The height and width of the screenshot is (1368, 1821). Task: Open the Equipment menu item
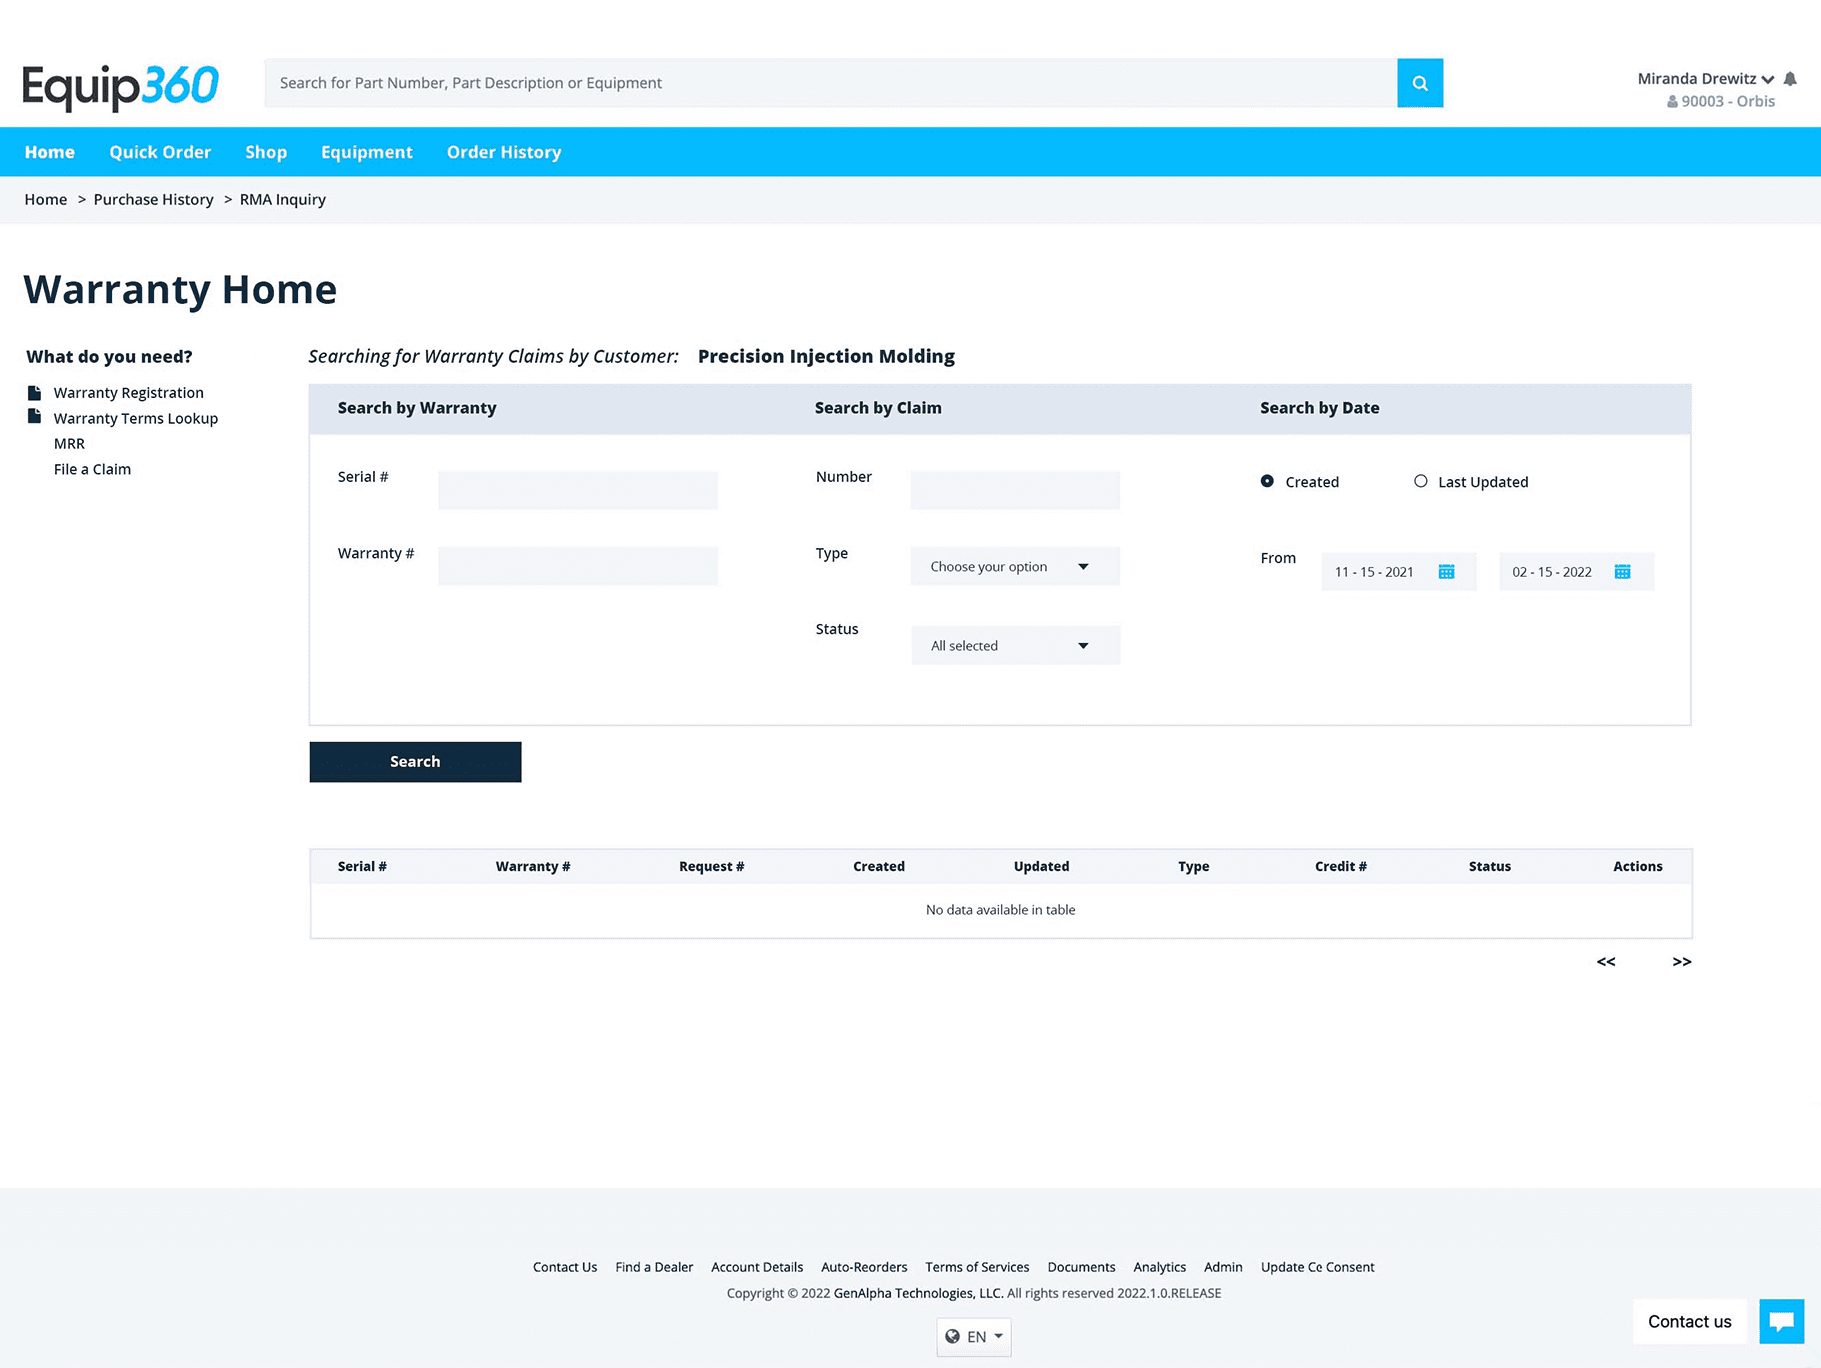367,152
